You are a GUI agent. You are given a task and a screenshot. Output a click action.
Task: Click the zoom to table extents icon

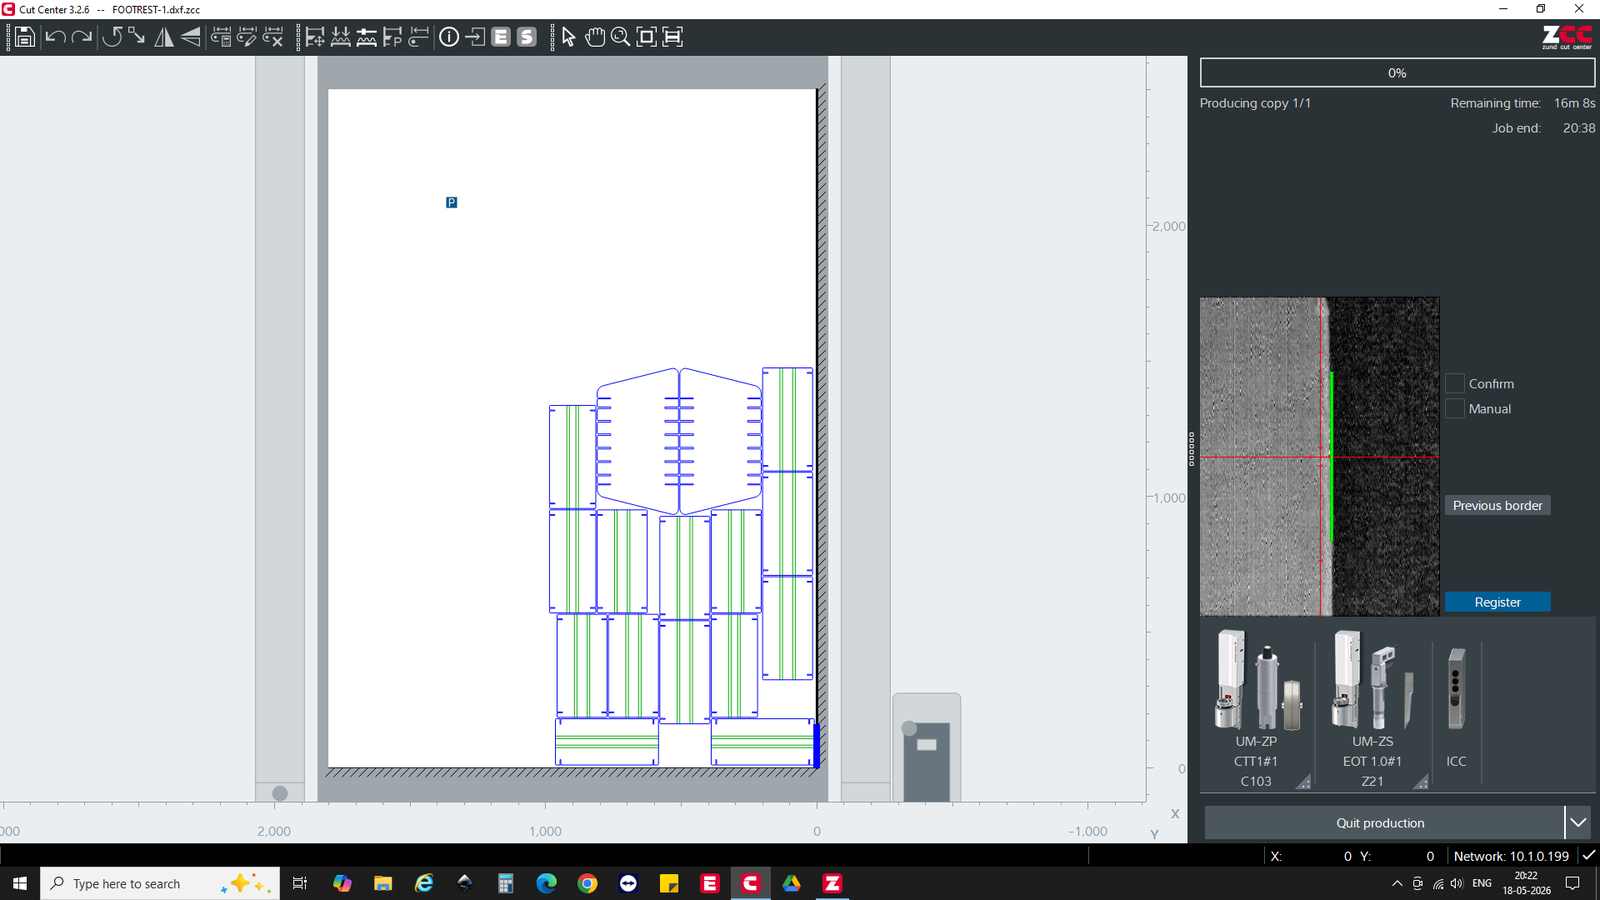point(673,37)
